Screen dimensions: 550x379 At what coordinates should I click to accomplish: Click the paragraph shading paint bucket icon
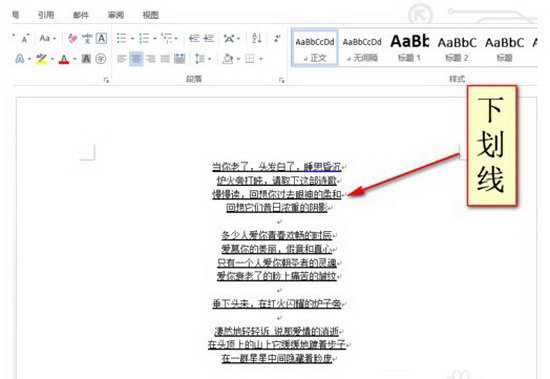228,59
